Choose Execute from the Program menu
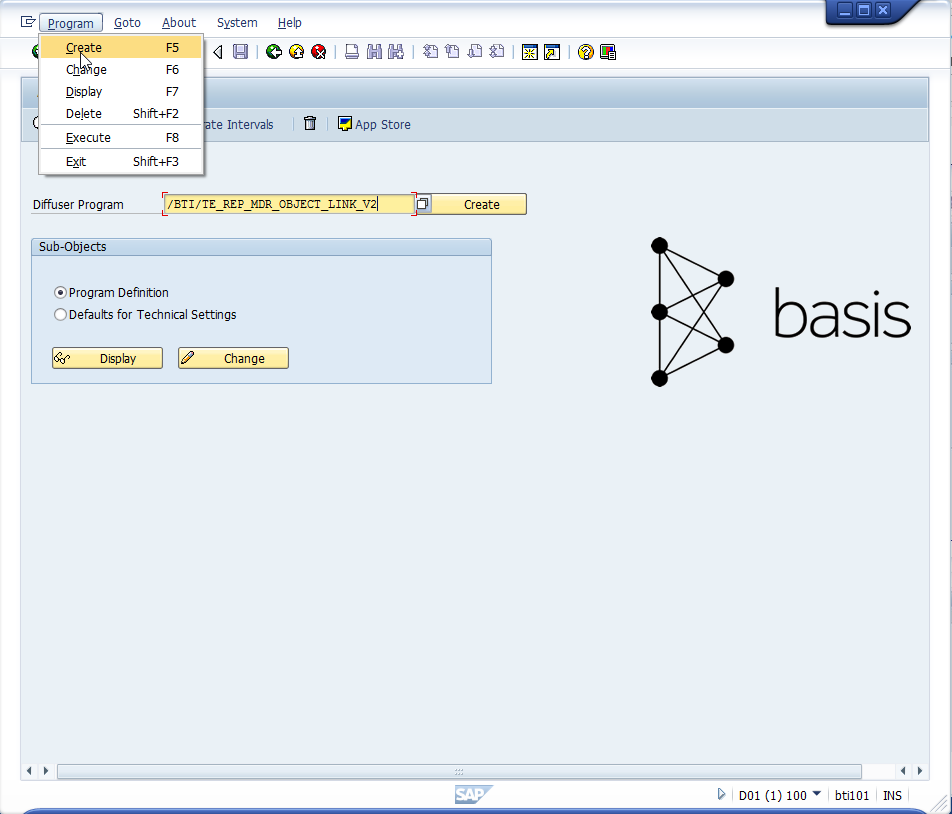952x814 pixels. coord(121,138)
